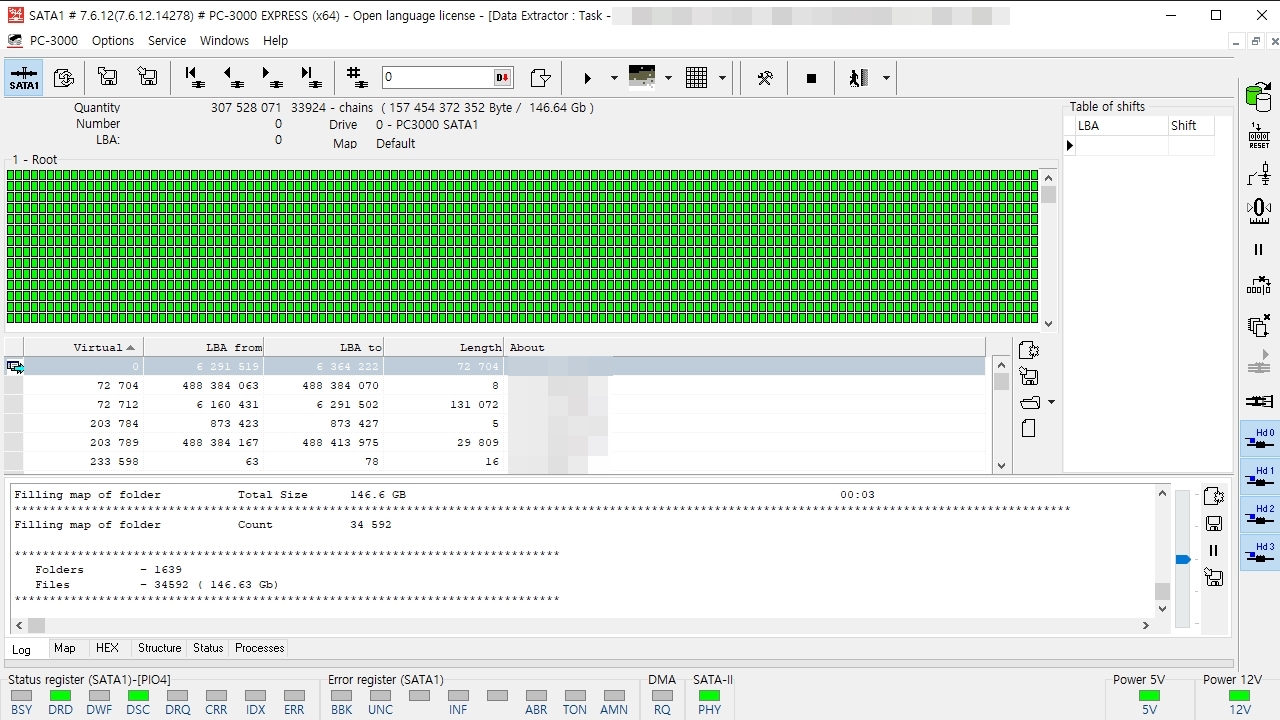Sort by the LBA from column header
Viewport: 1280px width, 720px height.
click(x=204, y=348)
